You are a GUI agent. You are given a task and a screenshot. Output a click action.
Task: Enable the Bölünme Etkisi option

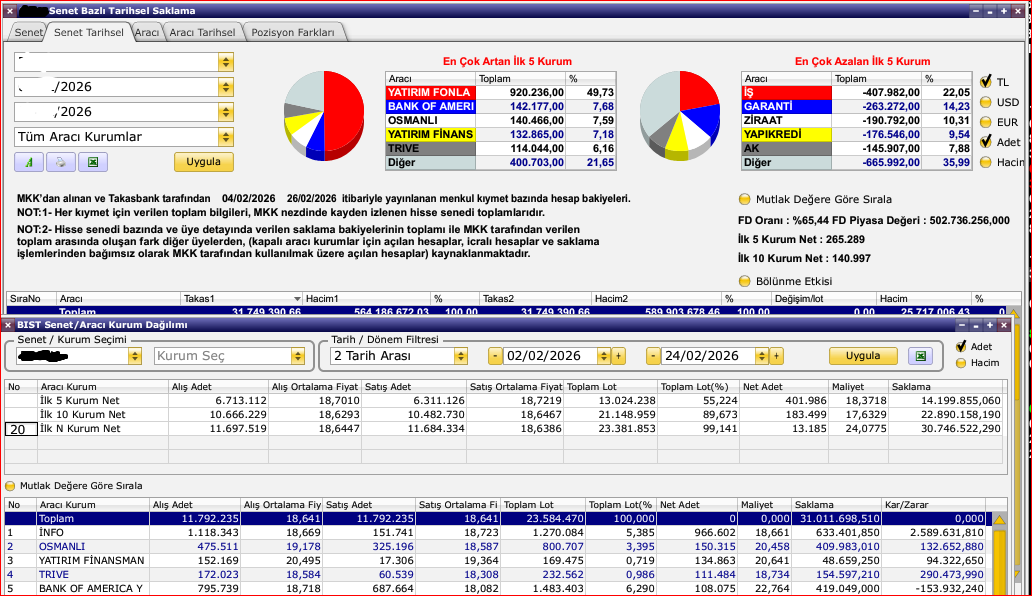click(x=744, y=281)
